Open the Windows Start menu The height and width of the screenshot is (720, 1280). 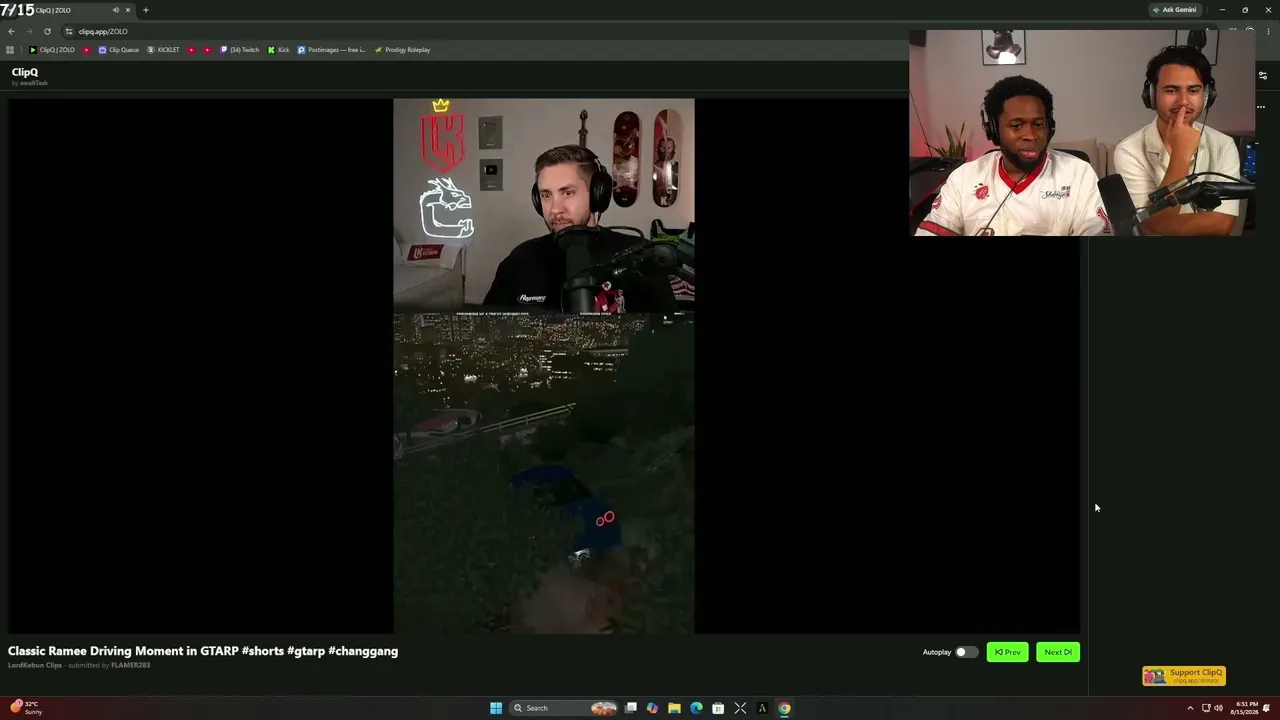point(496,708)
